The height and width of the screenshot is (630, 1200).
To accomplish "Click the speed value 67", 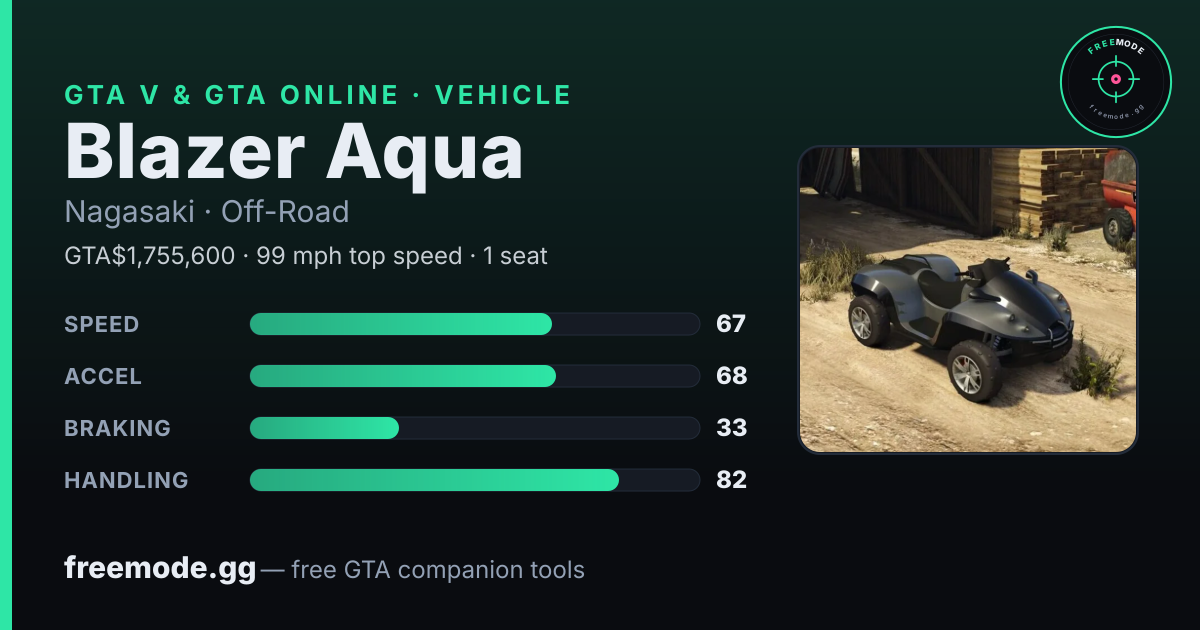I will pyautogui.click(x=731, y=324).
